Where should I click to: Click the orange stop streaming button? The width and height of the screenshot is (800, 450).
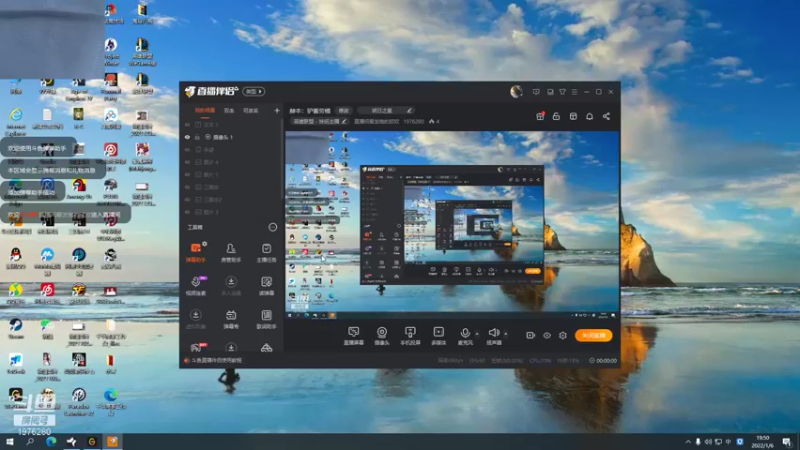click(x=593, y=335)
